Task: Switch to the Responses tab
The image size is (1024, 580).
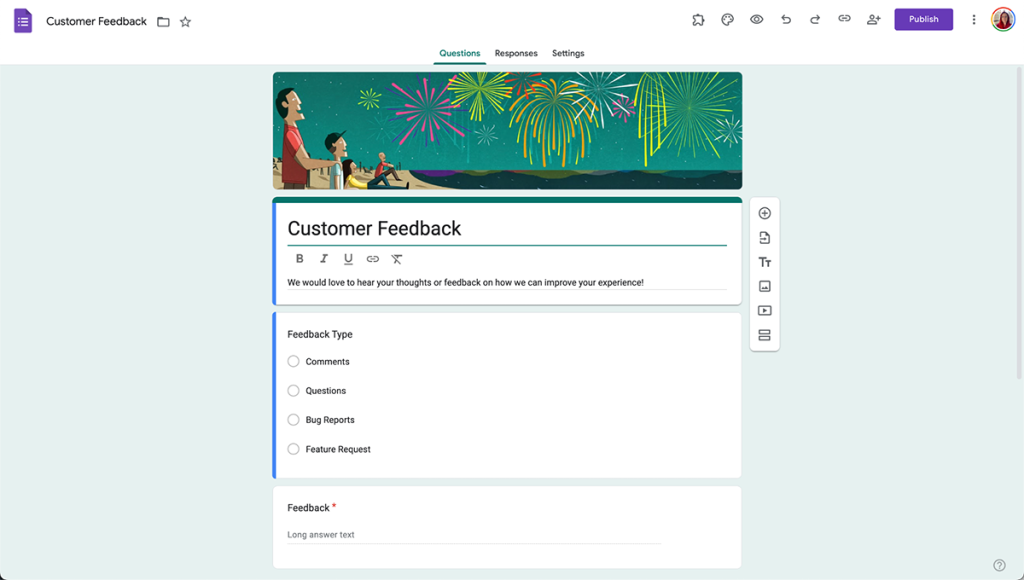Action: point(516,53)
